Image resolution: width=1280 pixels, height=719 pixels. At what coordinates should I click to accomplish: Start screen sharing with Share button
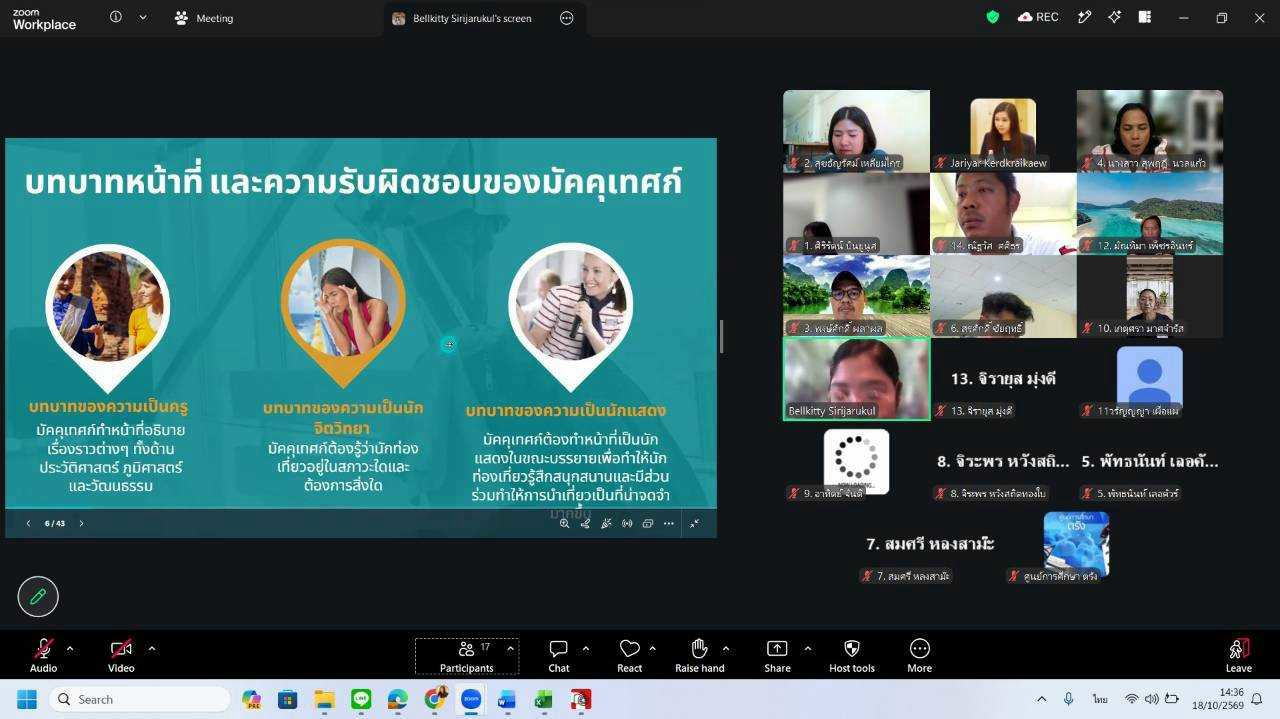click(x=777, y=655)
